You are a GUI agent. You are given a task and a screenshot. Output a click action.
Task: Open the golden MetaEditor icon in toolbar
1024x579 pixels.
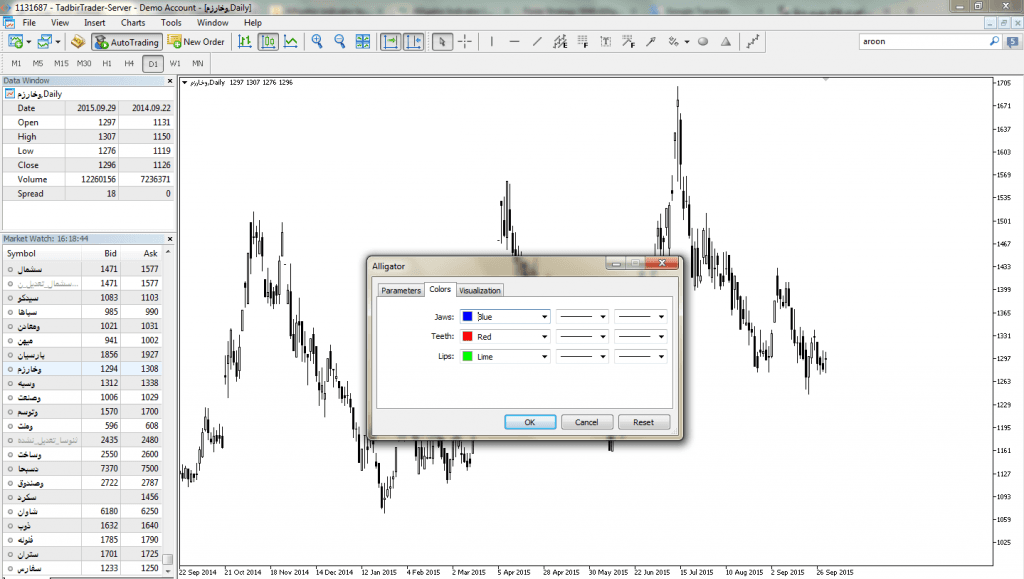[x=78, y=42]
